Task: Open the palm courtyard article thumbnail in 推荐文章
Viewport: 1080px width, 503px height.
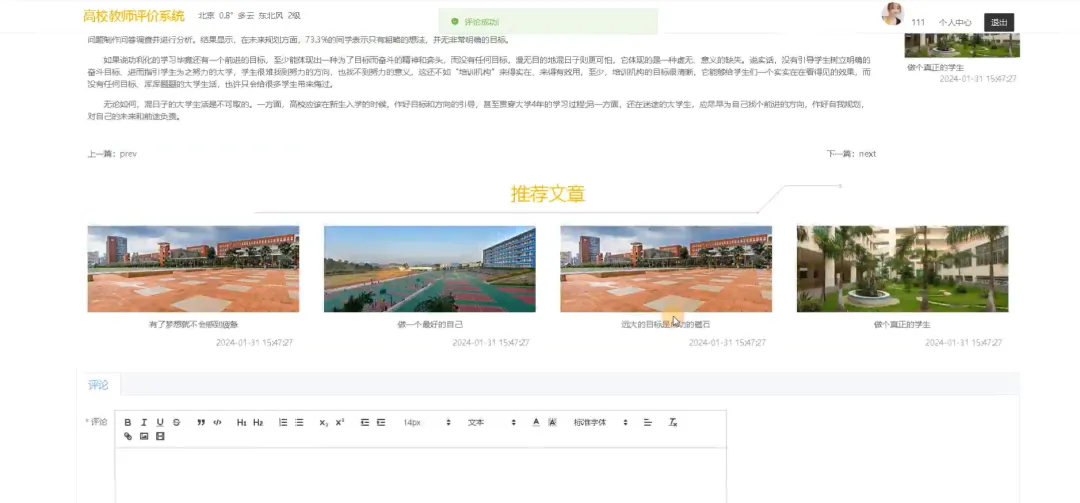Action: (x=902, y=269)
